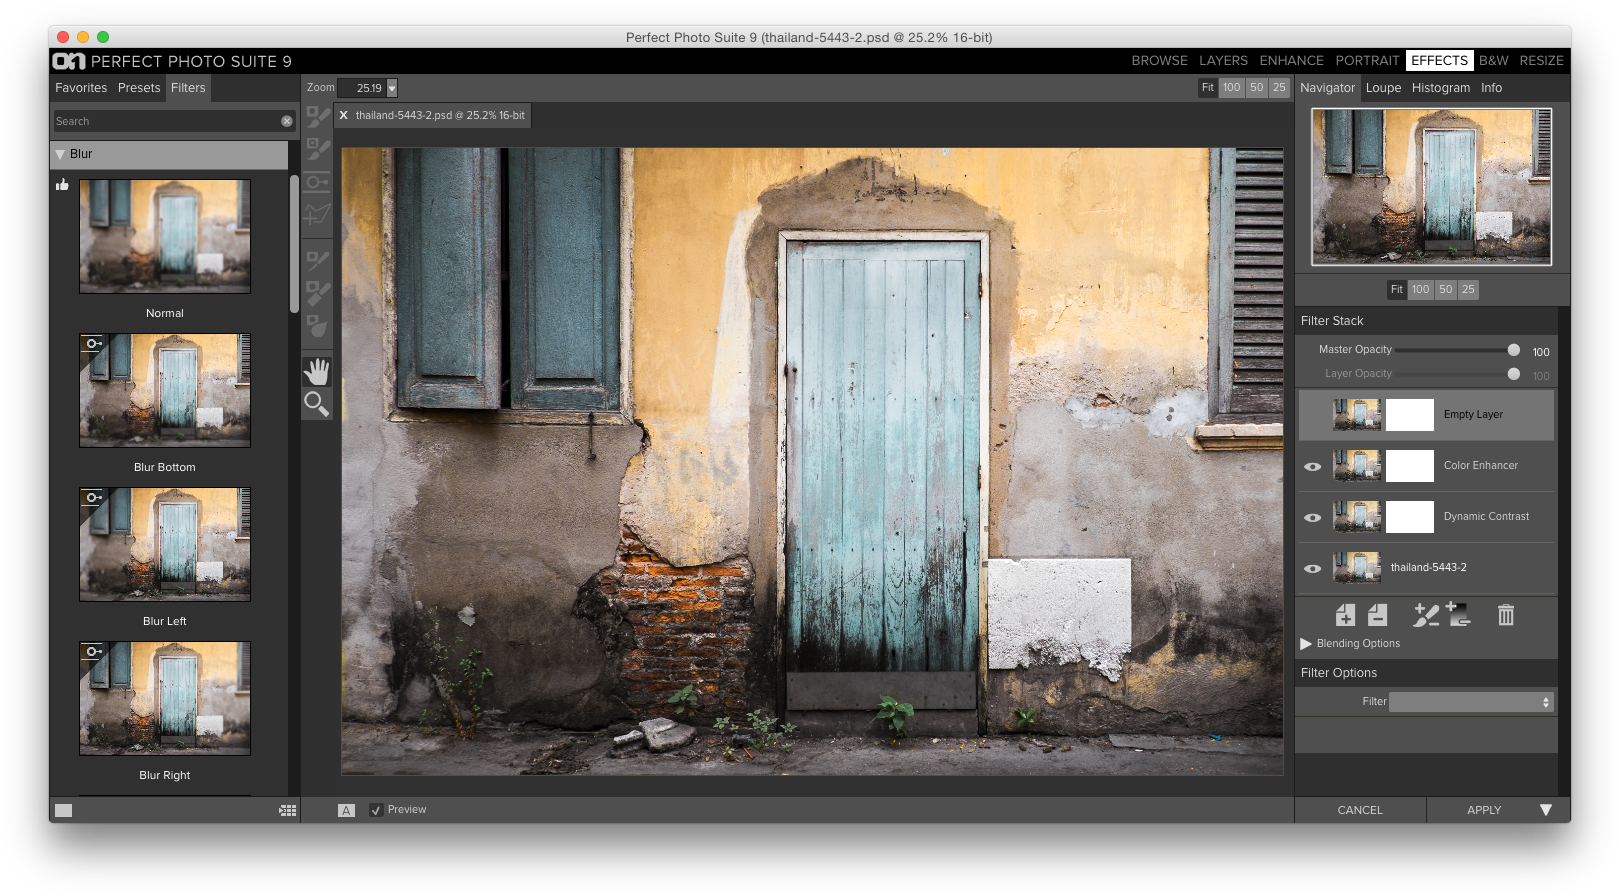
Task: Switch to the Histogram tab
Action: pos(1440,88)
